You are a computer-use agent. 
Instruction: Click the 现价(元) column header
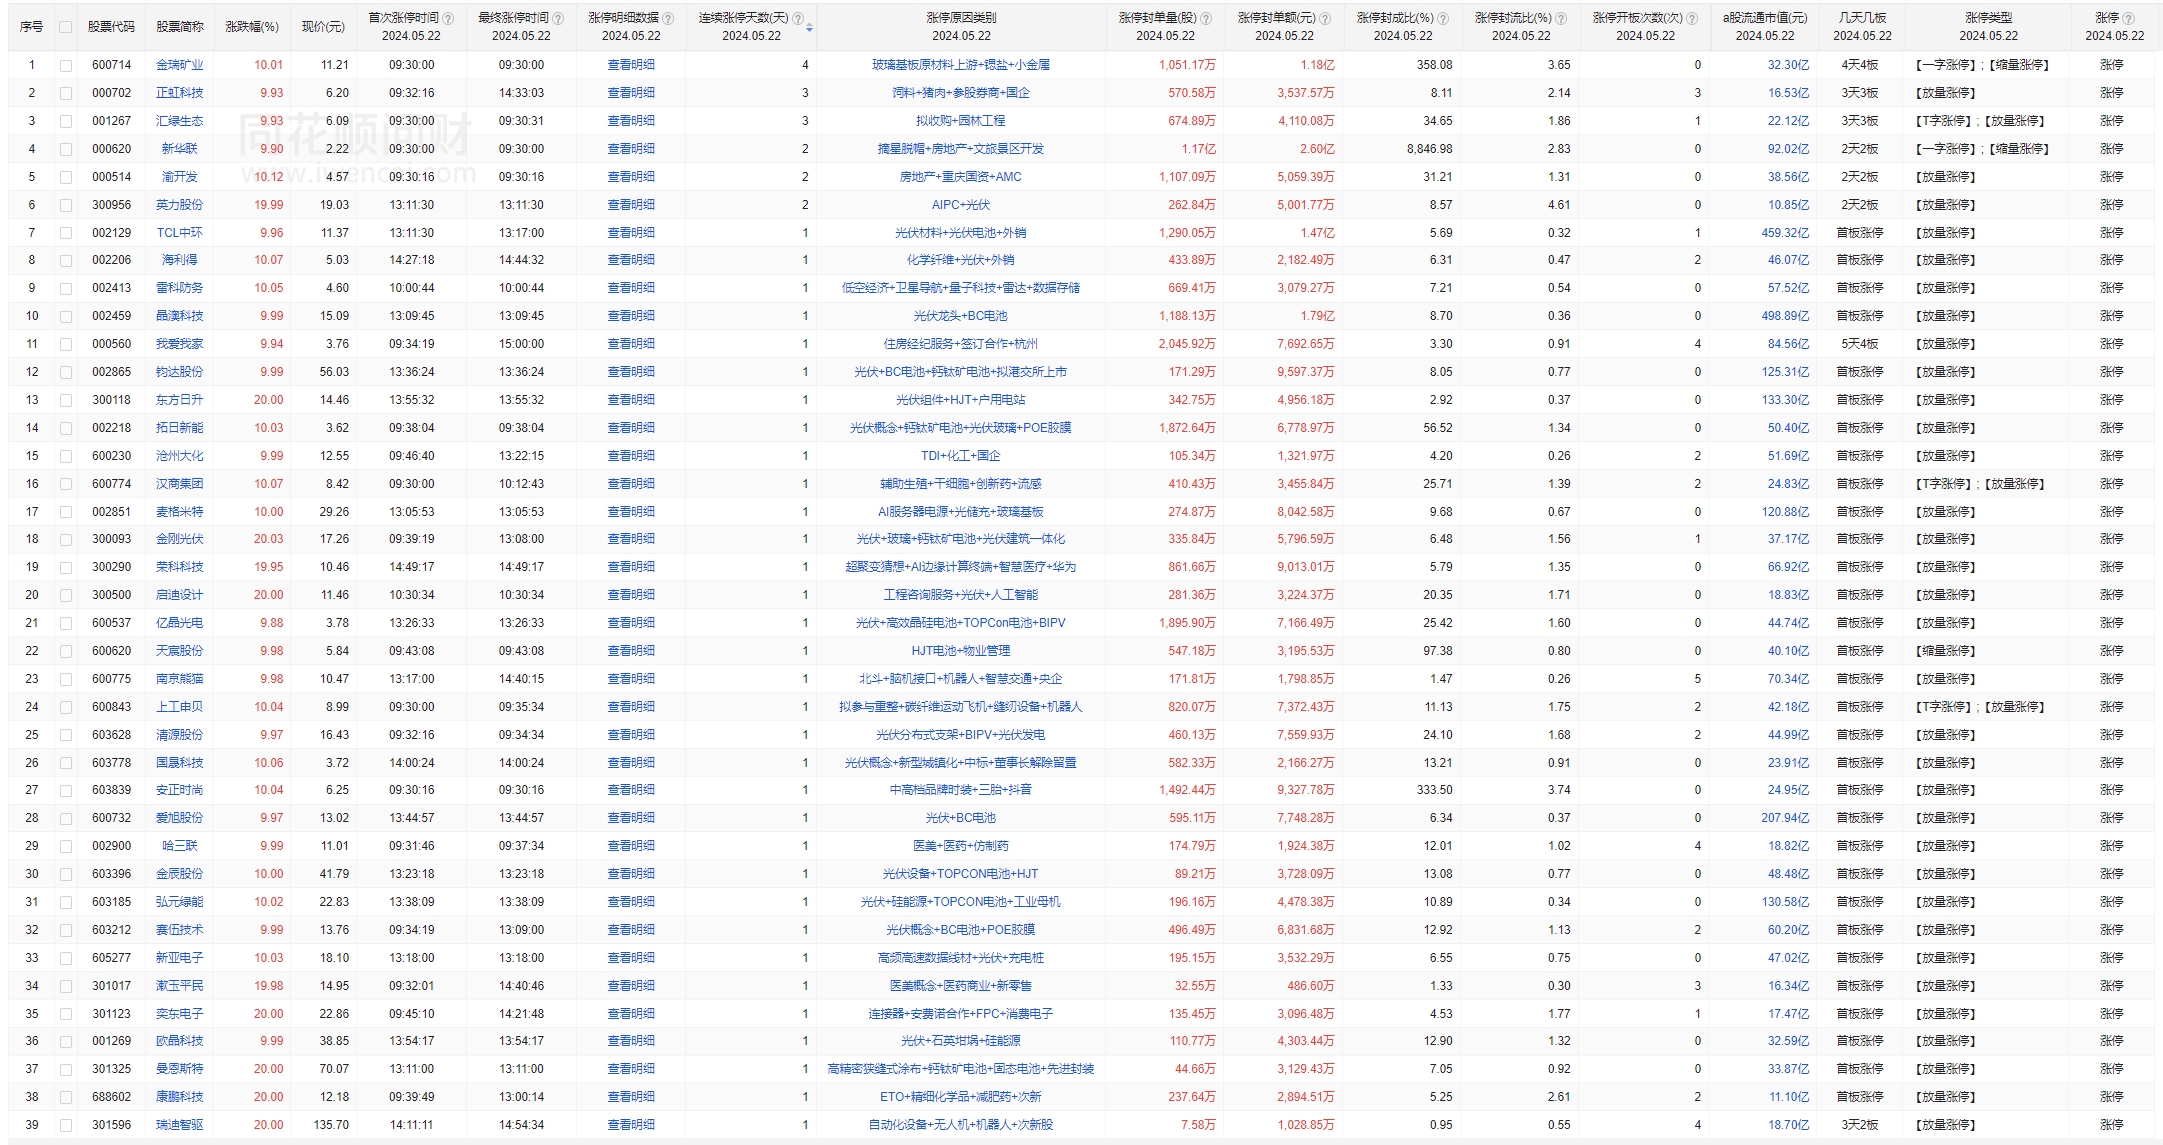323,27
